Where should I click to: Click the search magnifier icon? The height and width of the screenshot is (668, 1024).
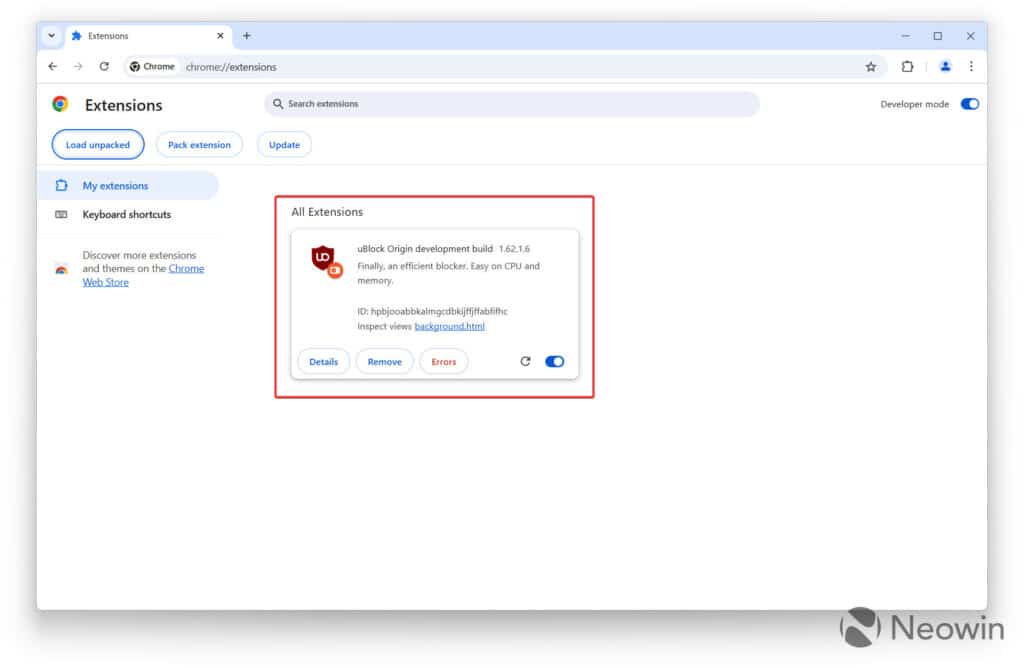278,104
